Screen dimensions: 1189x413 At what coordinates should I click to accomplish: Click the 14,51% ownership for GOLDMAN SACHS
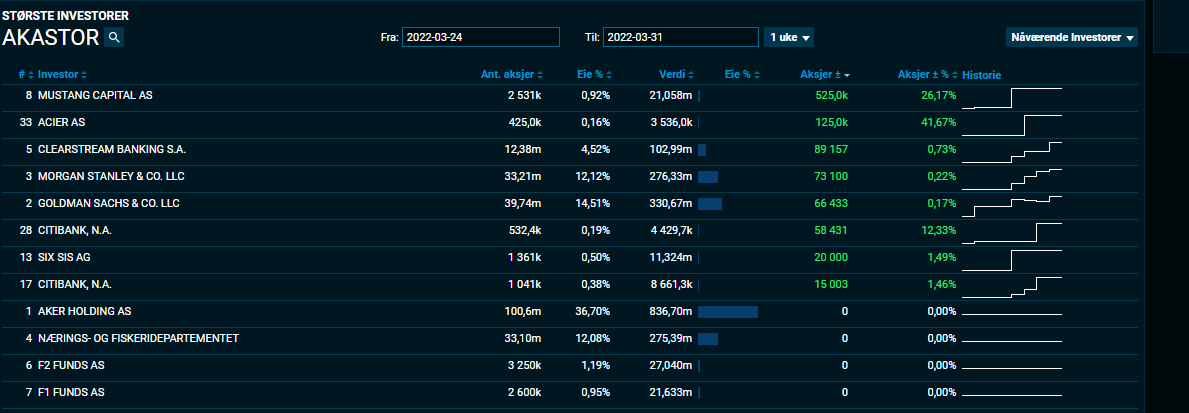(x=592, y=203)
